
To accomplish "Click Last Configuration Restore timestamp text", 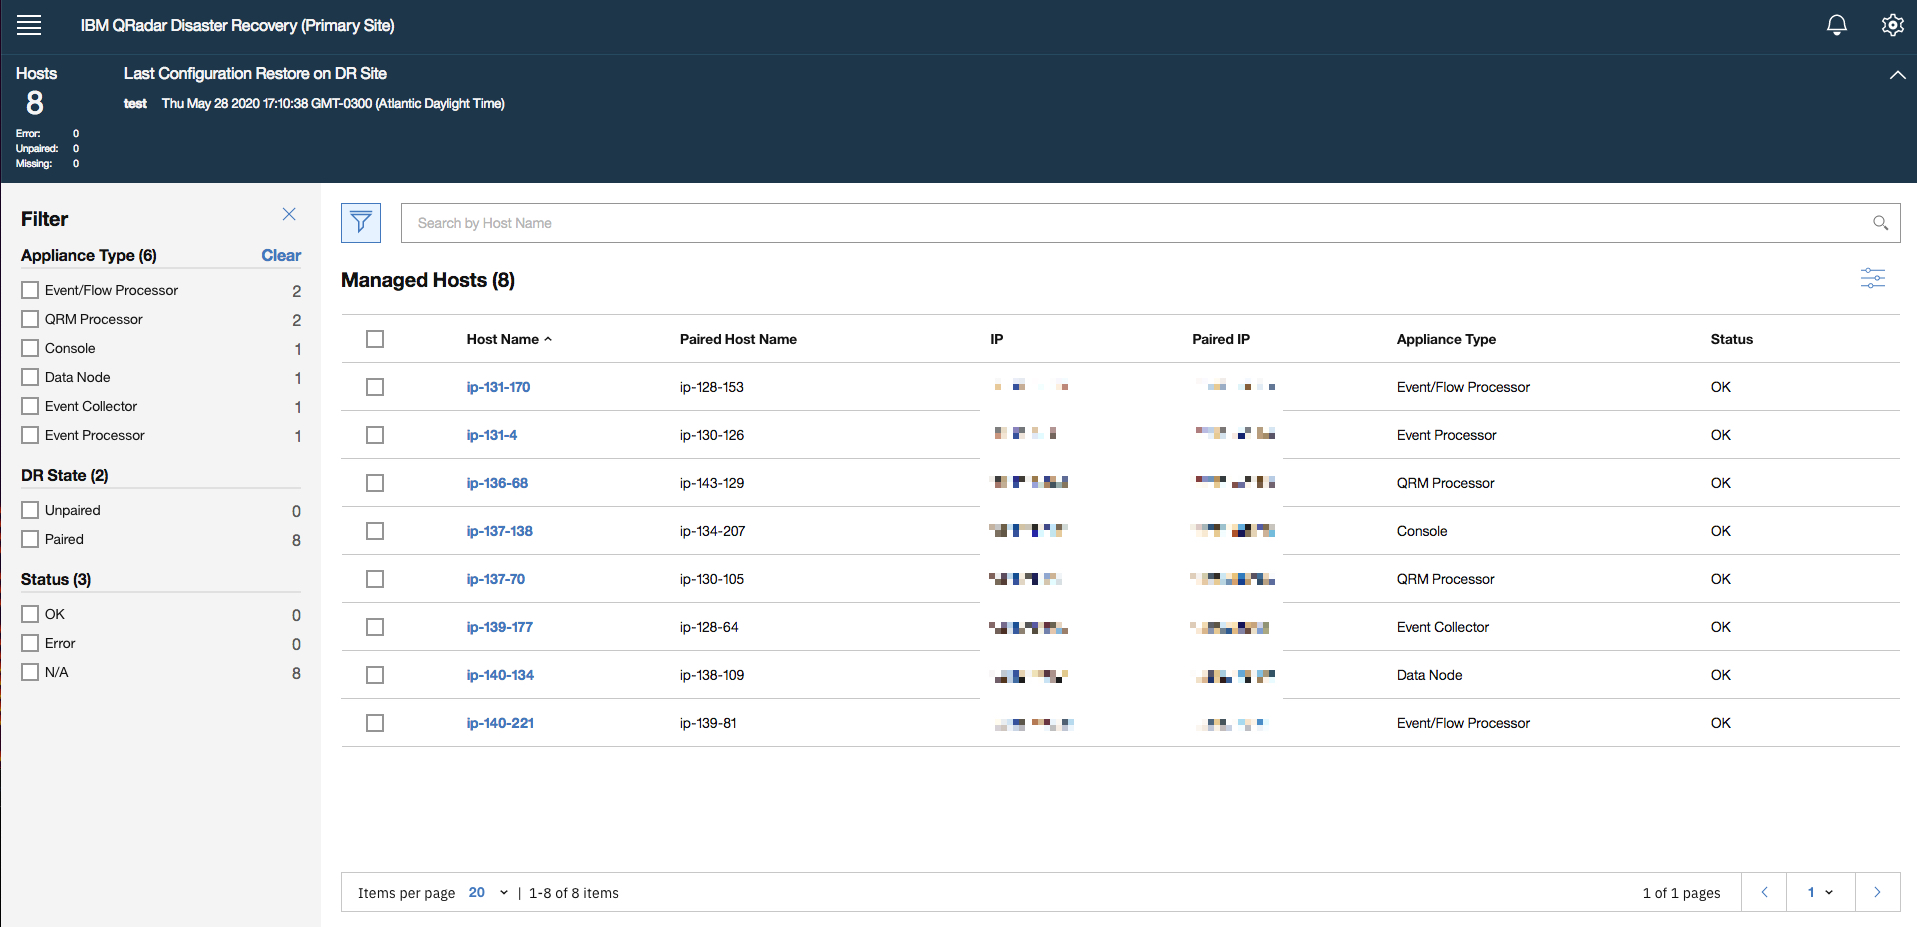I will (333, 103).
